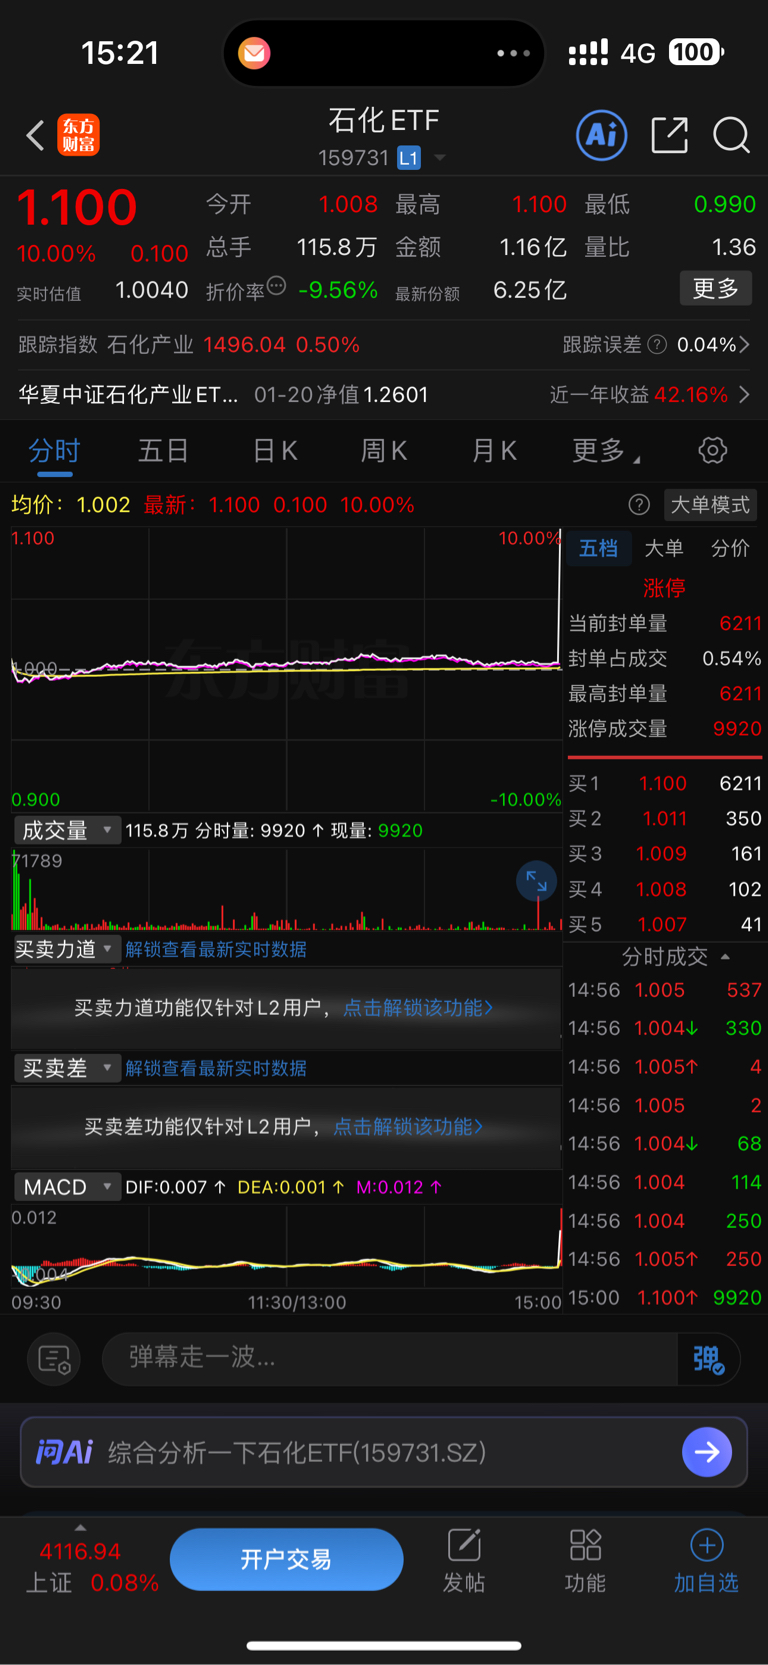The image size is (768, 1665).
Task: Expand the 上证 index bar arrow
Action: point(80,1528)
